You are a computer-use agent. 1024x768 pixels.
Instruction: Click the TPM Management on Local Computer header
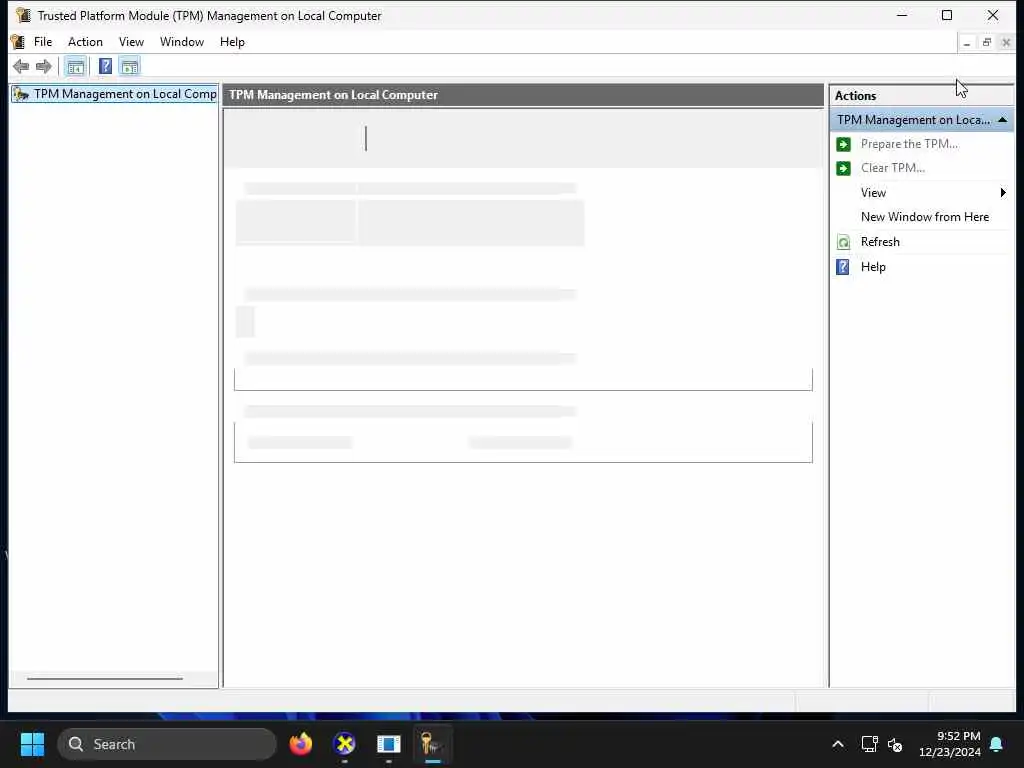523,95
